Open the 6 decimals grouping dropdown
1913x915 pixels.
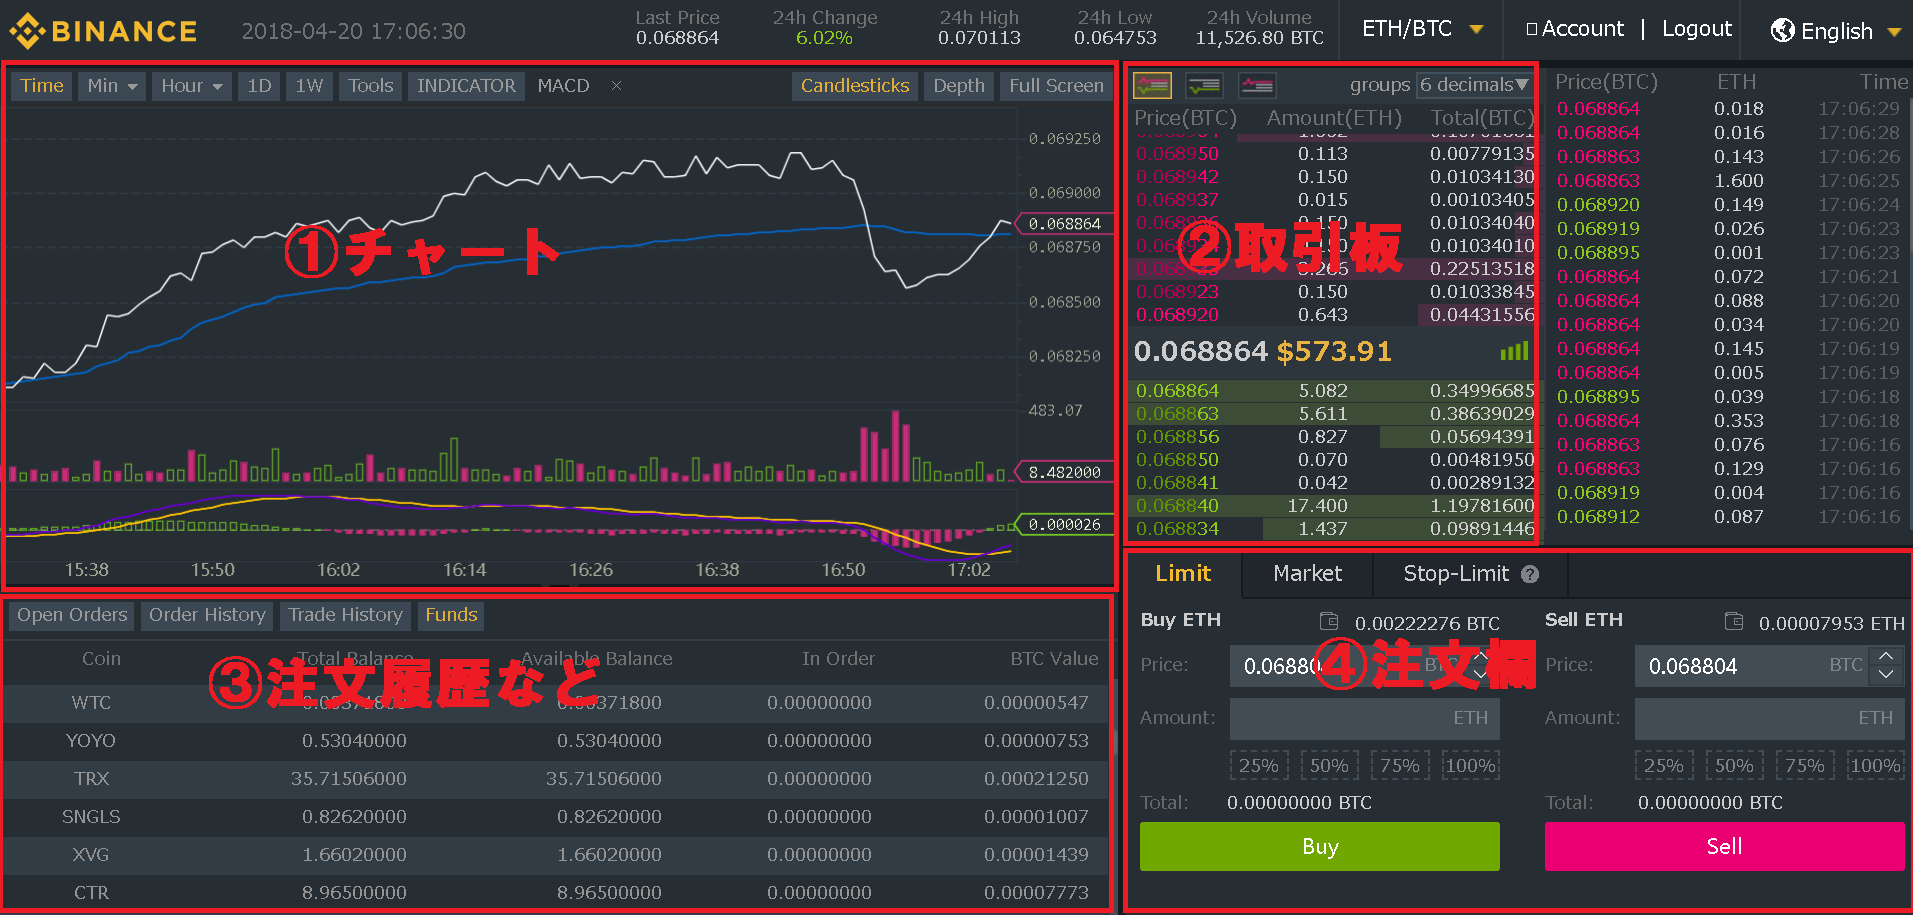coord(1475,85)
